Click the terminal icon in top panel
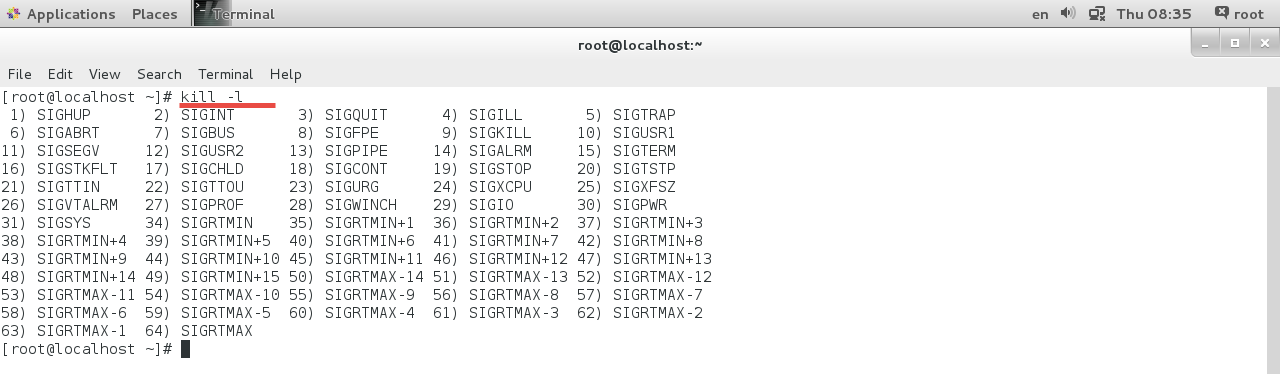Screen dimensions: 1280x374 (x=204, y=13)
